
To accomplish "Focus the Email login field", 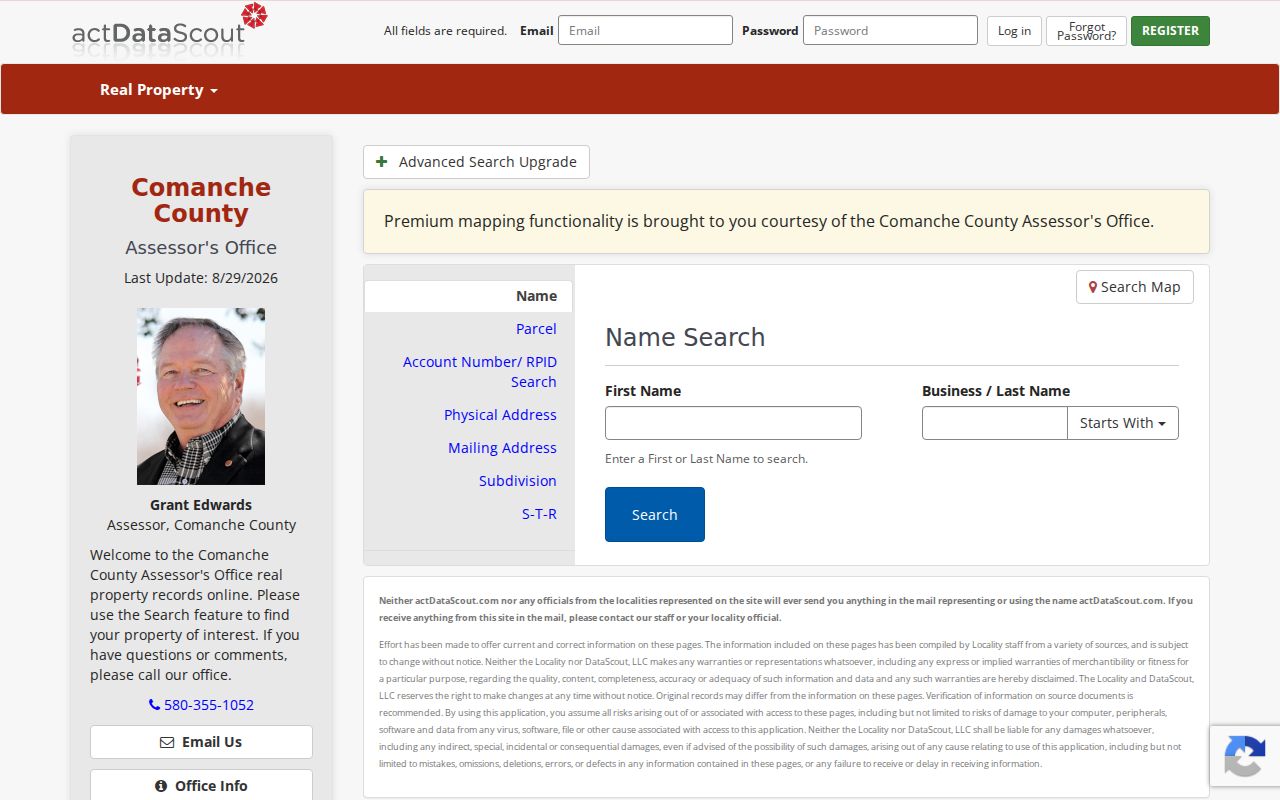I will (x=645, y=30).
